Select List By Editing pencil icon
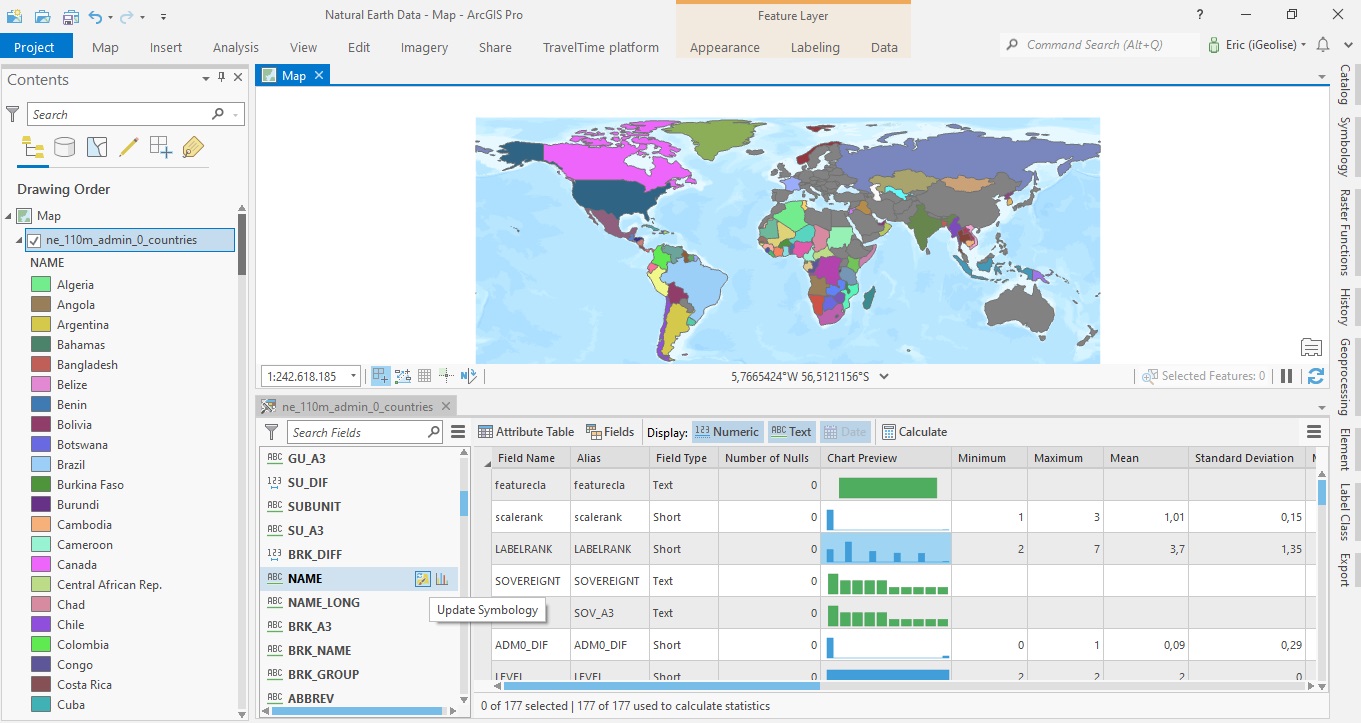The height and width of the screenshot is (723, 1361). click(128, 148)
